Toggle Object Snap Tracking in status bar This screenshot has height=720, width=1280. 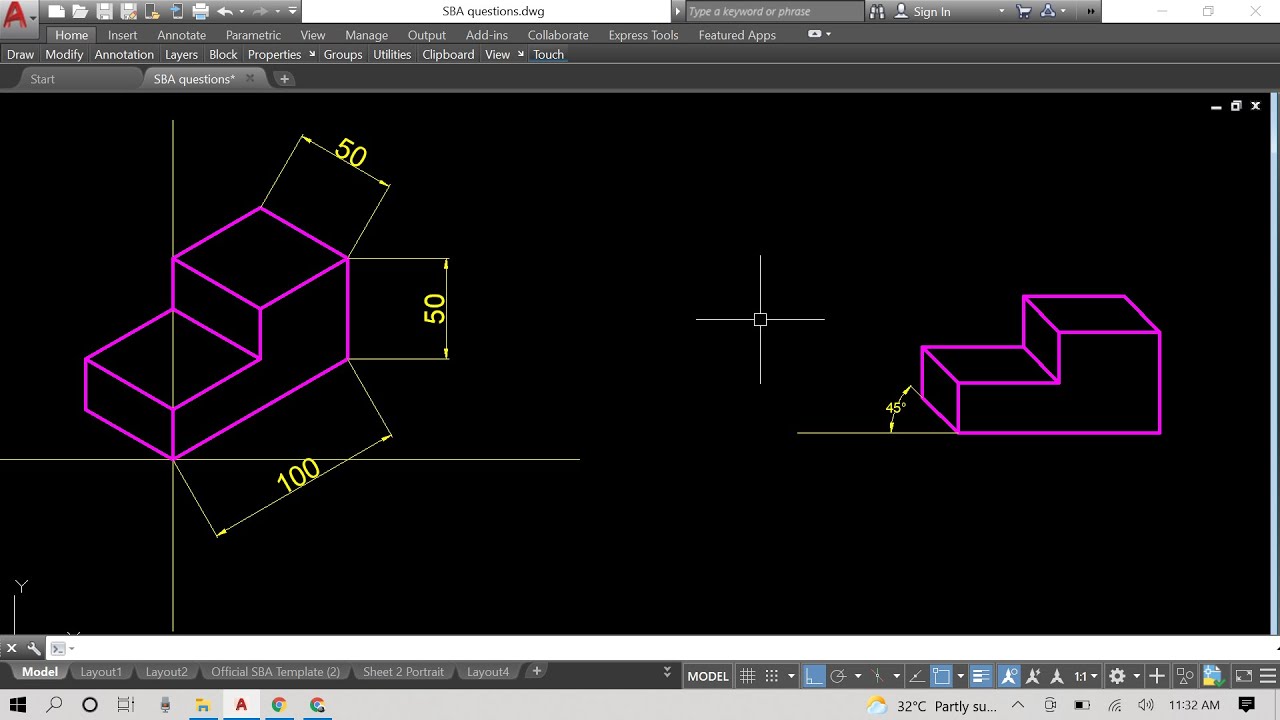click(x=917, y=676)
